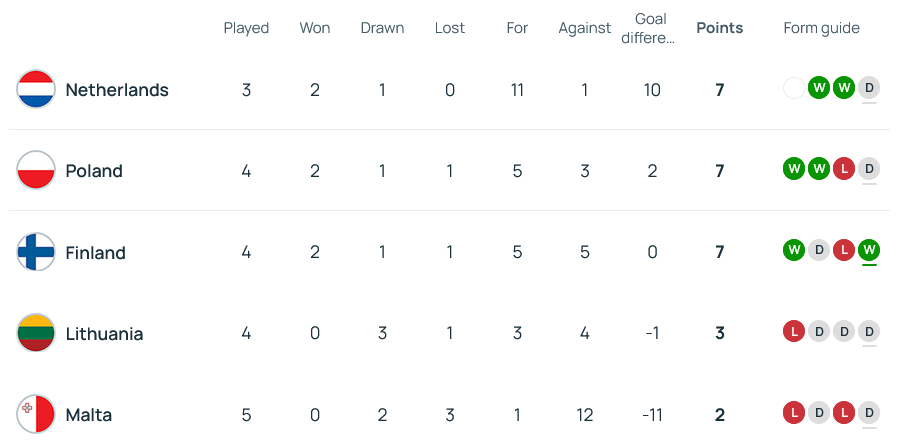Click the Lithuania flag icon
The image size is (908, 448).
(x=36, y=333)
